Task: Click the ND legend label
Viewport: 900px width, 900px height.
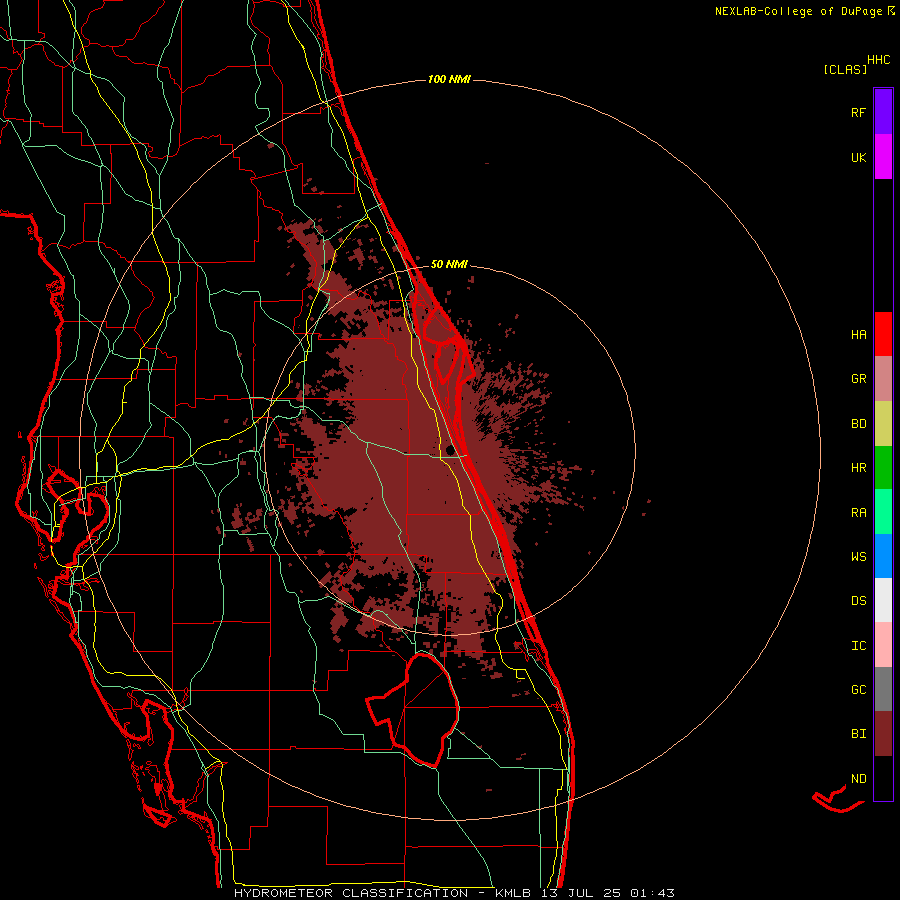Action: coord(858,779)
